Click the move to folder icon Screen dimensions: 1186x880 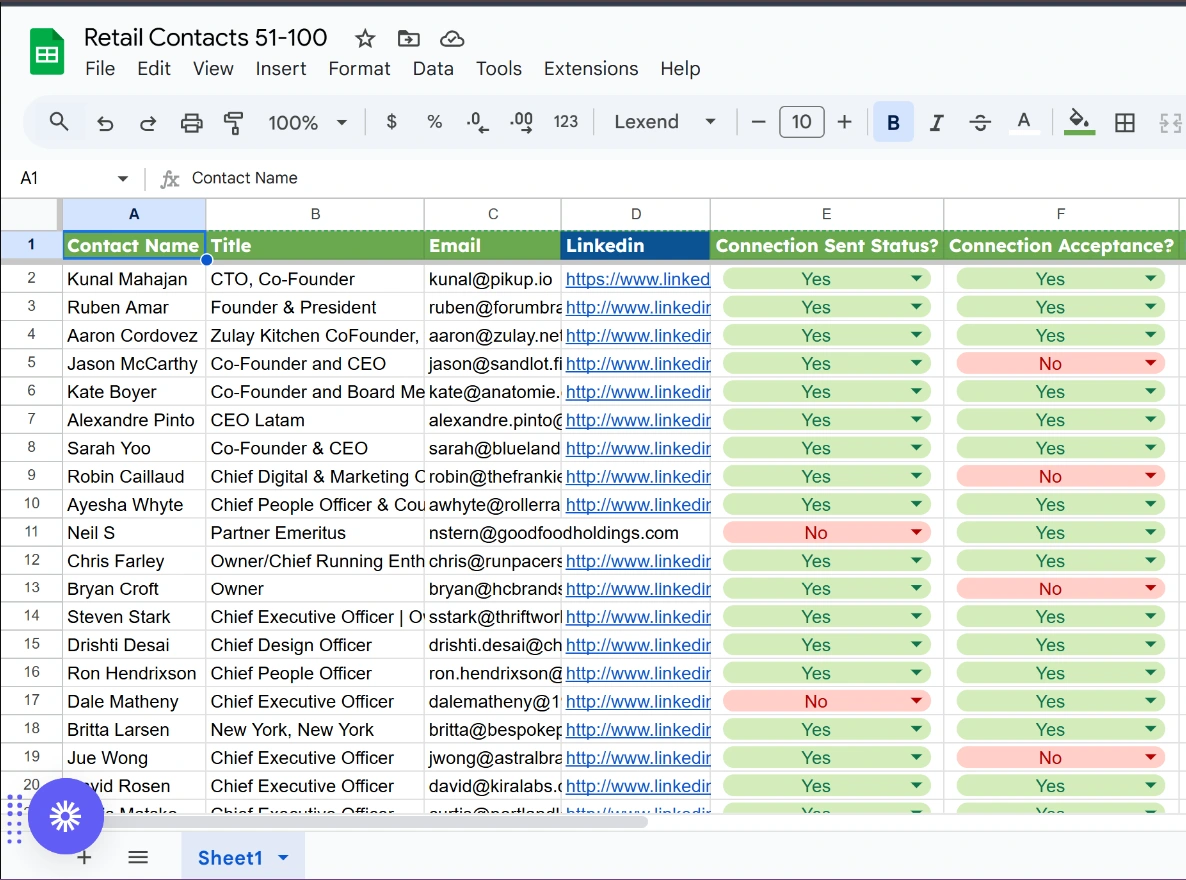[x=408, y=39]
